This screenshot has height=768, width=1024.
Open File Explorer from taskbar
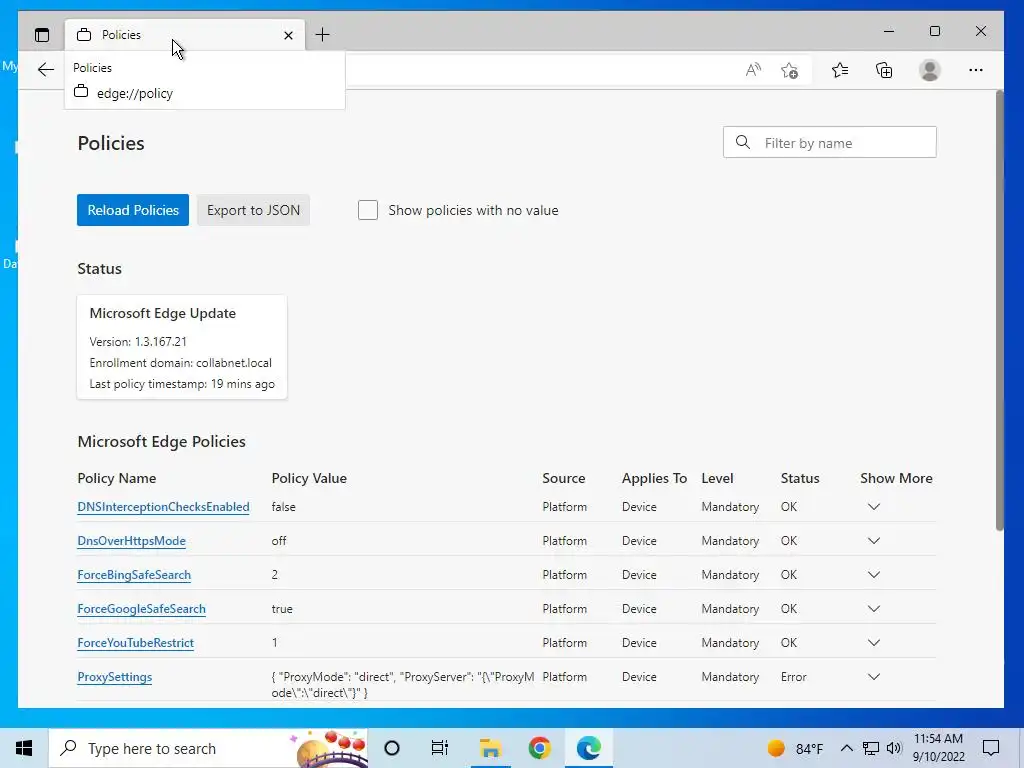(490, 748)
